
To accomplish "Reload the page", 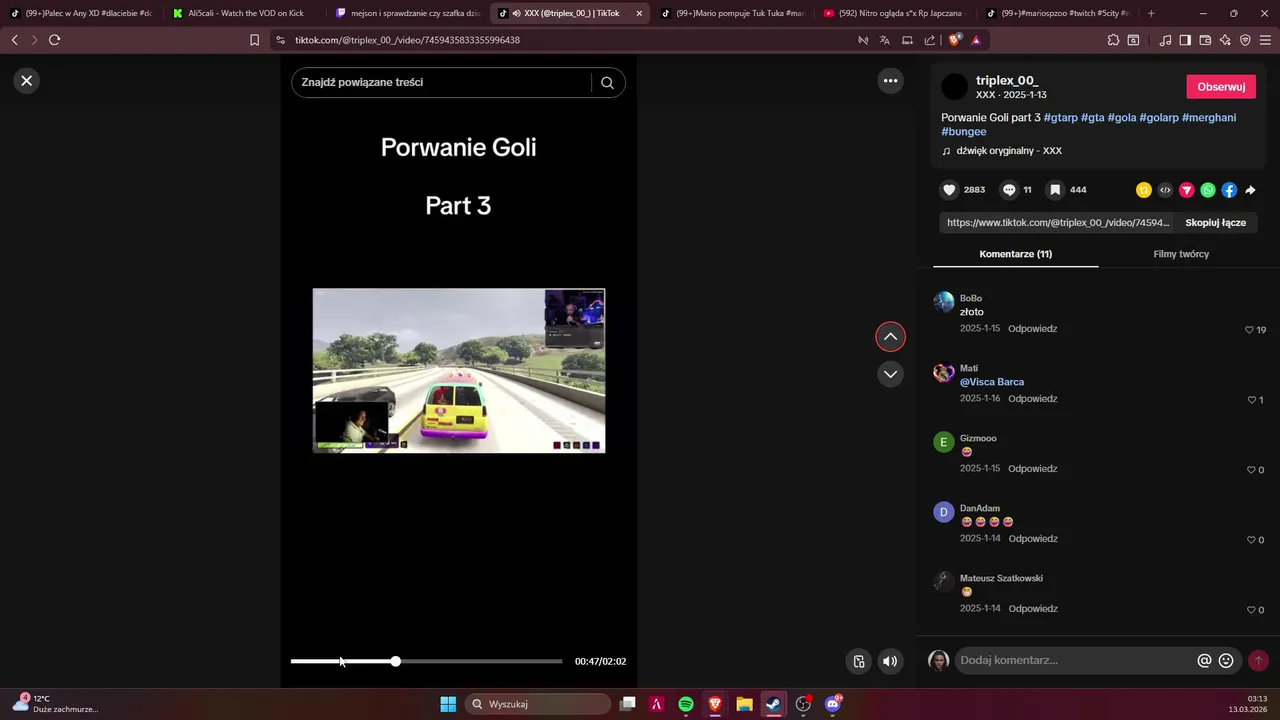I will point(54,40).
